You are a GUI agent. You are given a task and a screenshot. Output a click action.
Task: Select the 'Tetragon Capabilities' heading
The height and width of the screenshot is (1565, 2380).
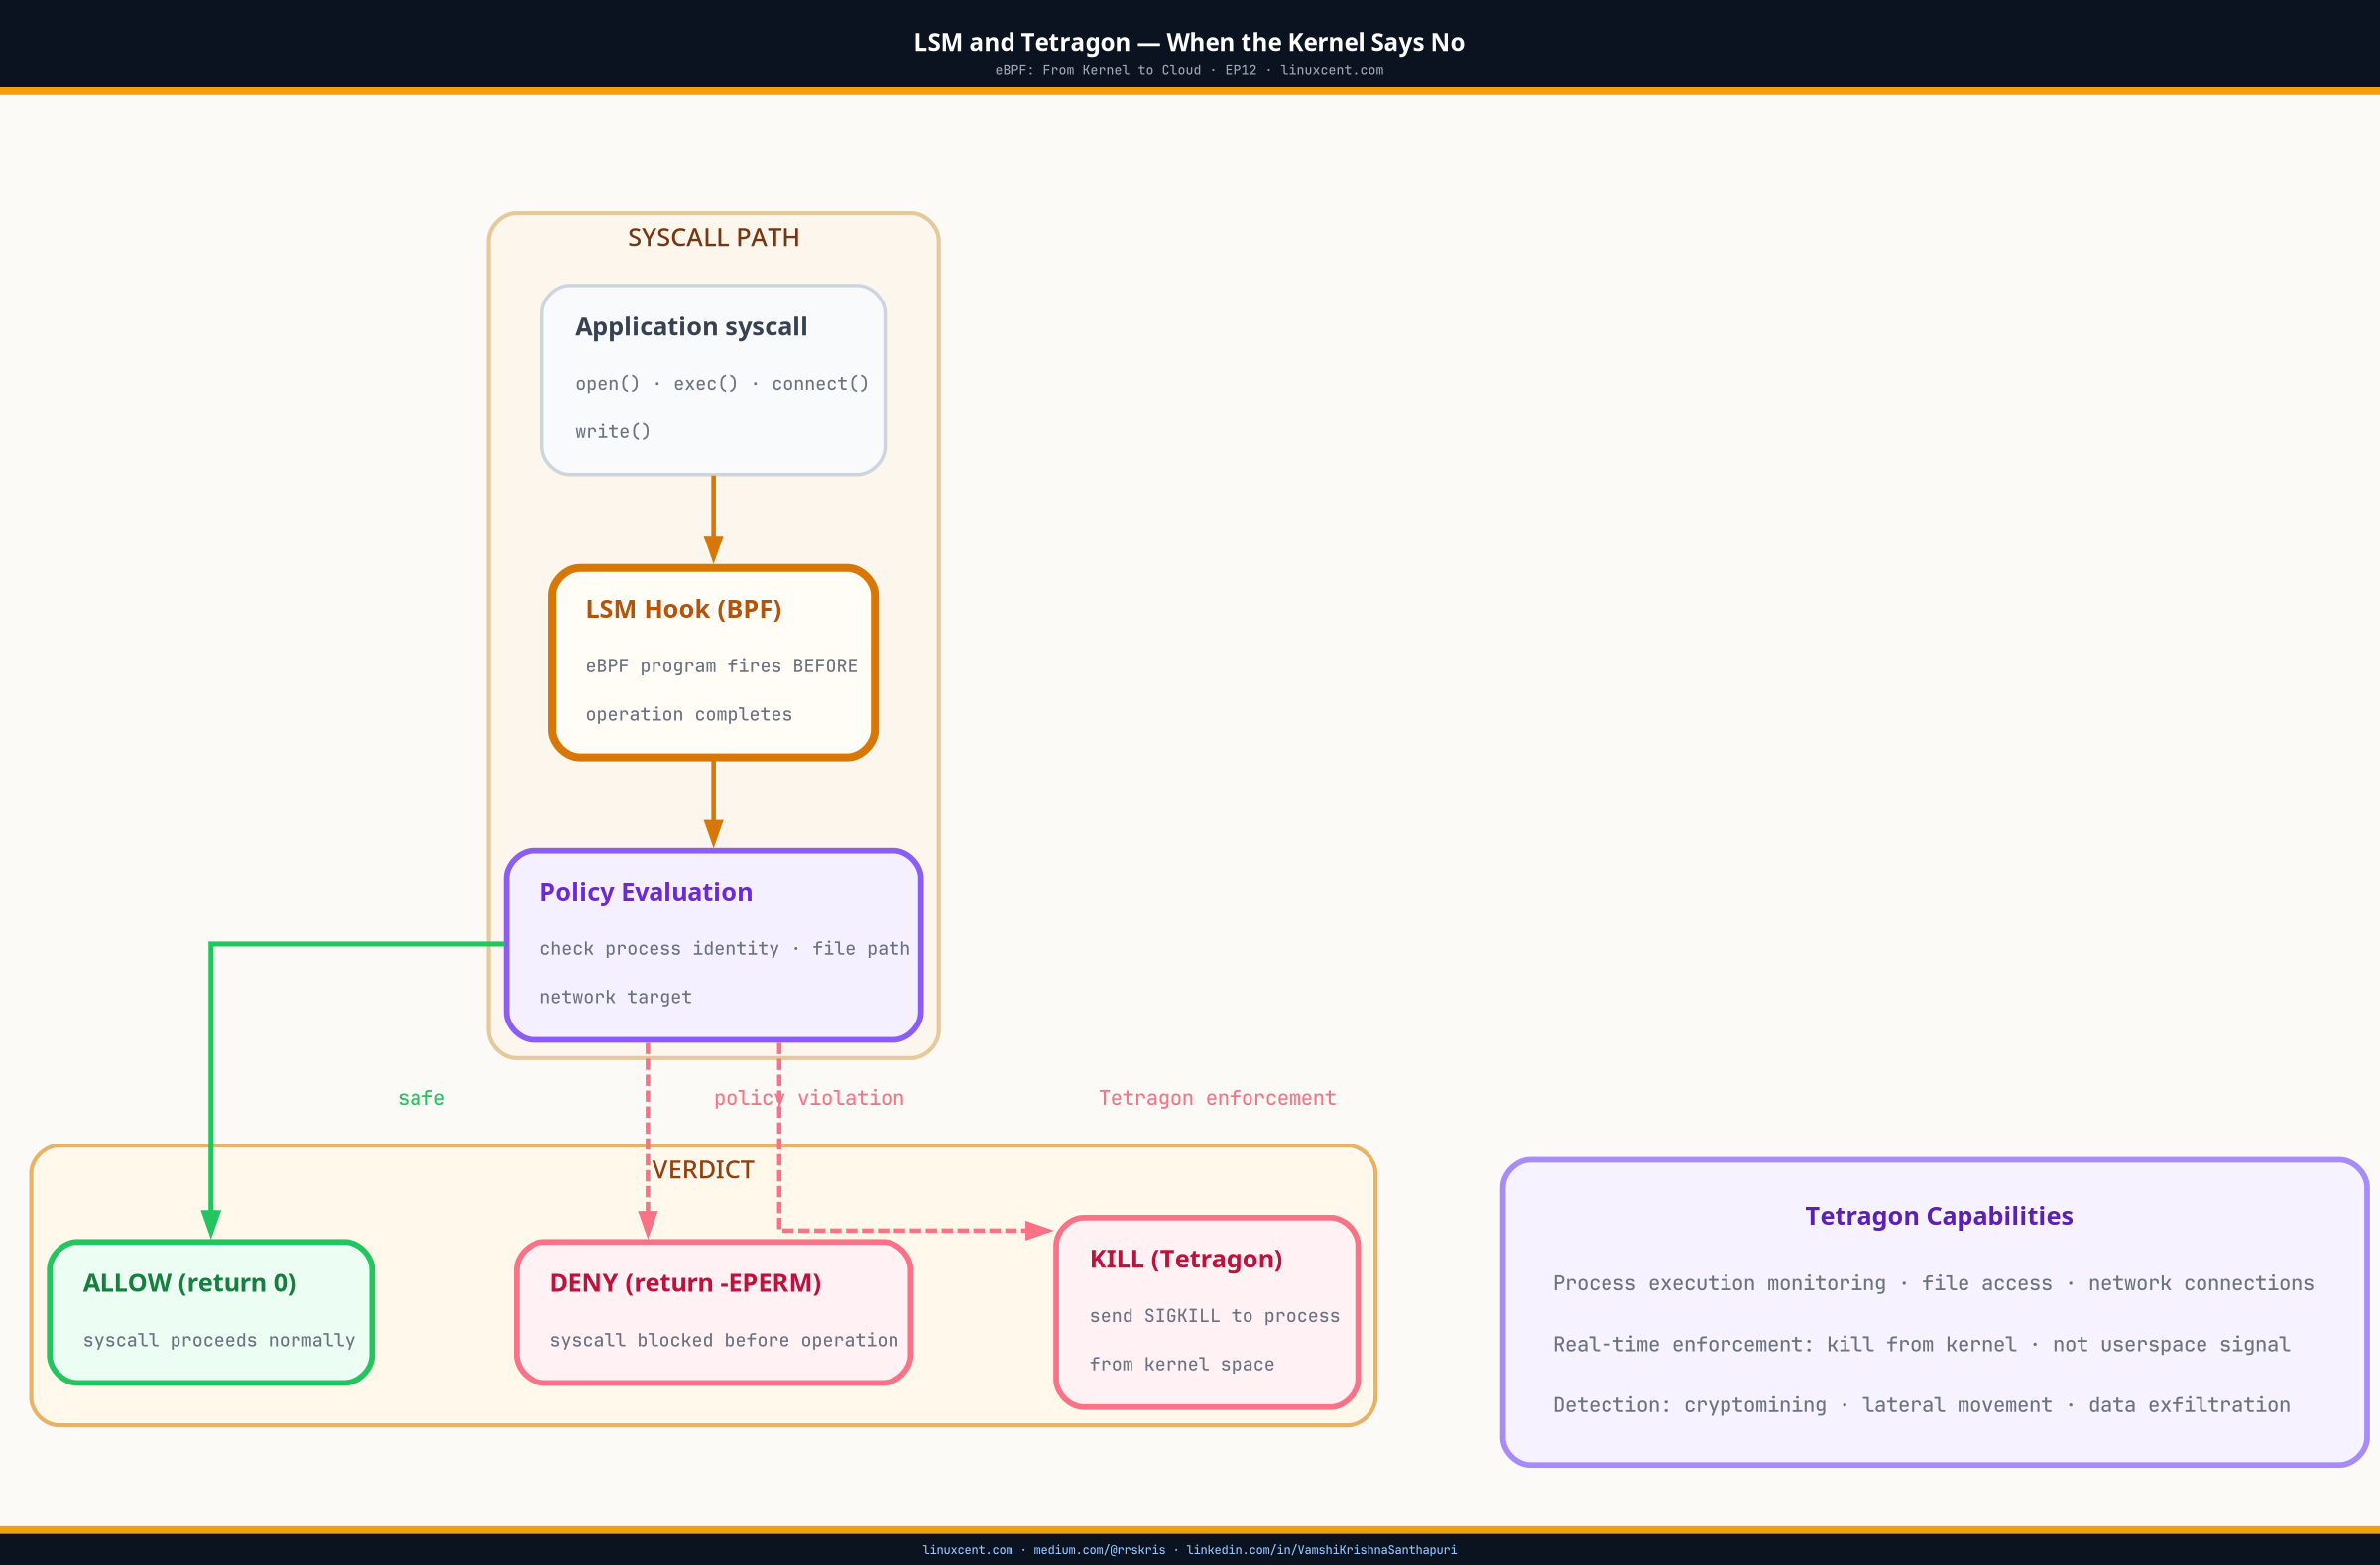[x=1939, y=1216]
